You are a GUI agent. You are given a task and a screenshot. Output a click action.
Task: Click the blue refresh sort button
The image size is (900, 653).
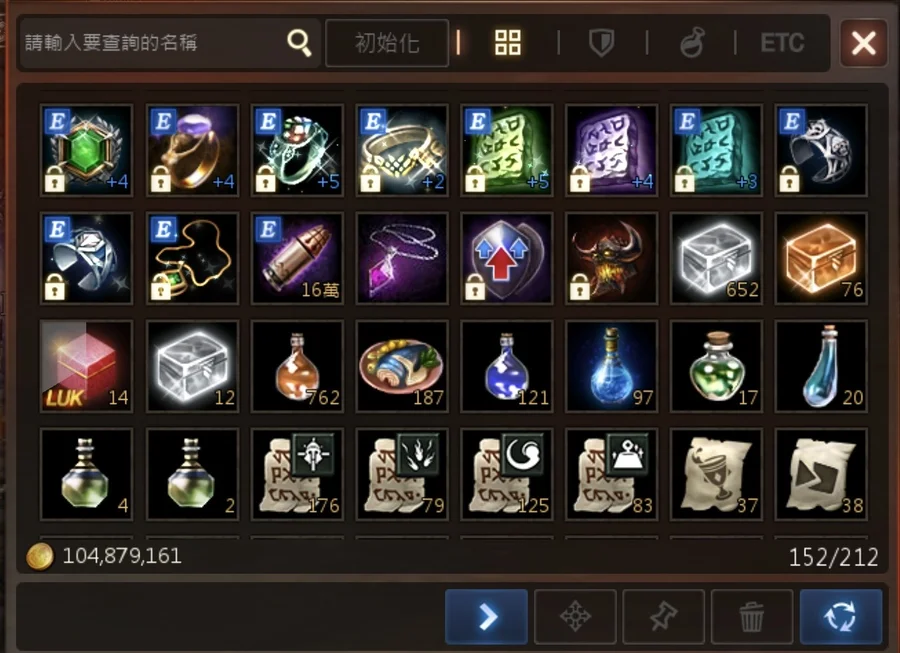(840, 617)
